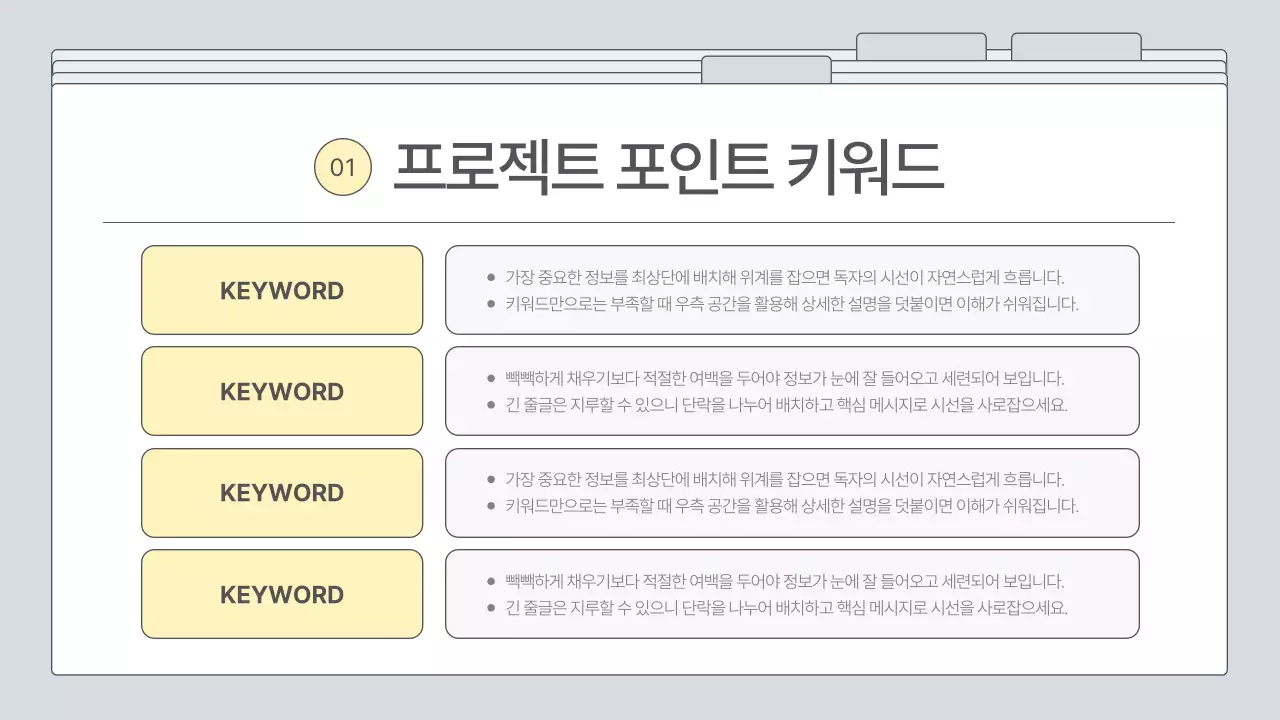
Task: Select the fourth yellow KEYWORD card
Action: coord(282,594)
